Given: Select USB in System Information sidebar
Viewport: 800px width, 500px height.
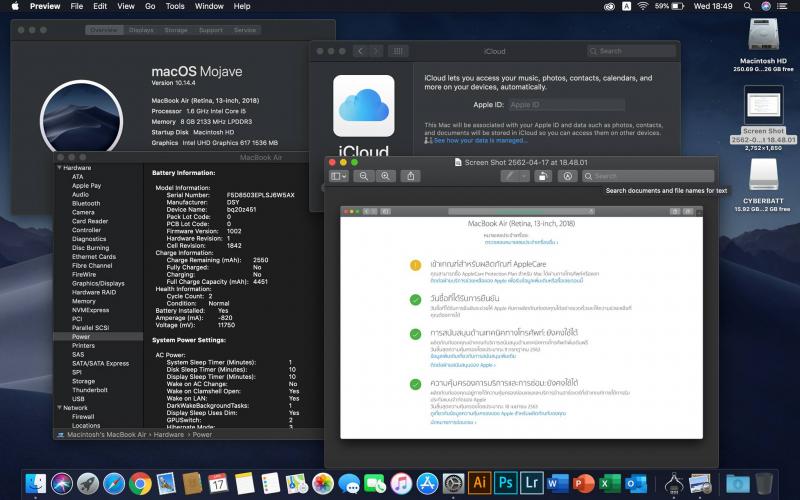Looking at the screenshot, I should coord(78,399).
